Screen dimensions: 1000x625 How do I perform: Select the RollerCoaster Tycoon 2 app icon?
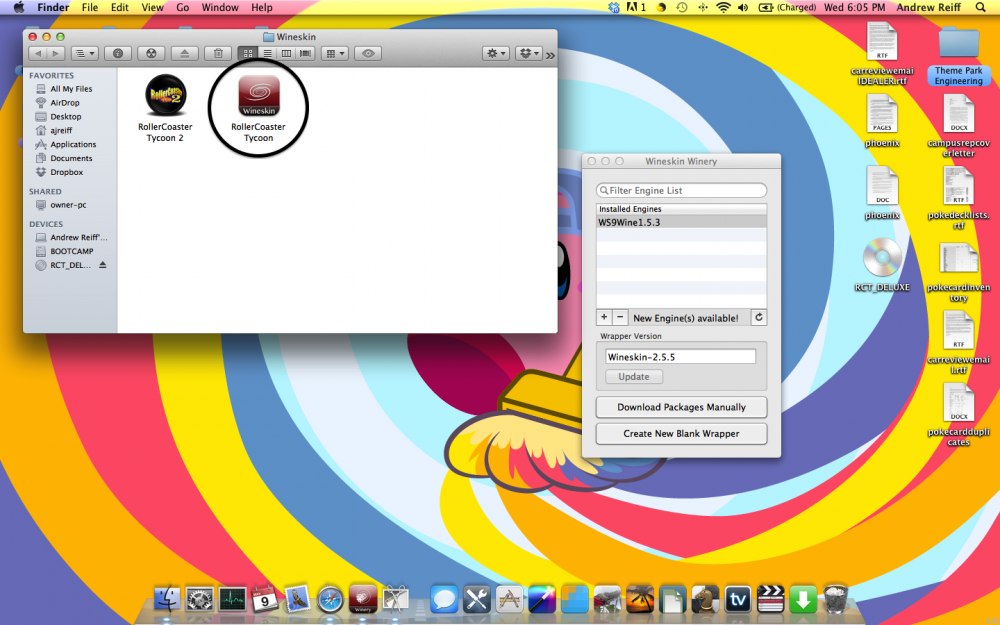click(x=165, y=96)
